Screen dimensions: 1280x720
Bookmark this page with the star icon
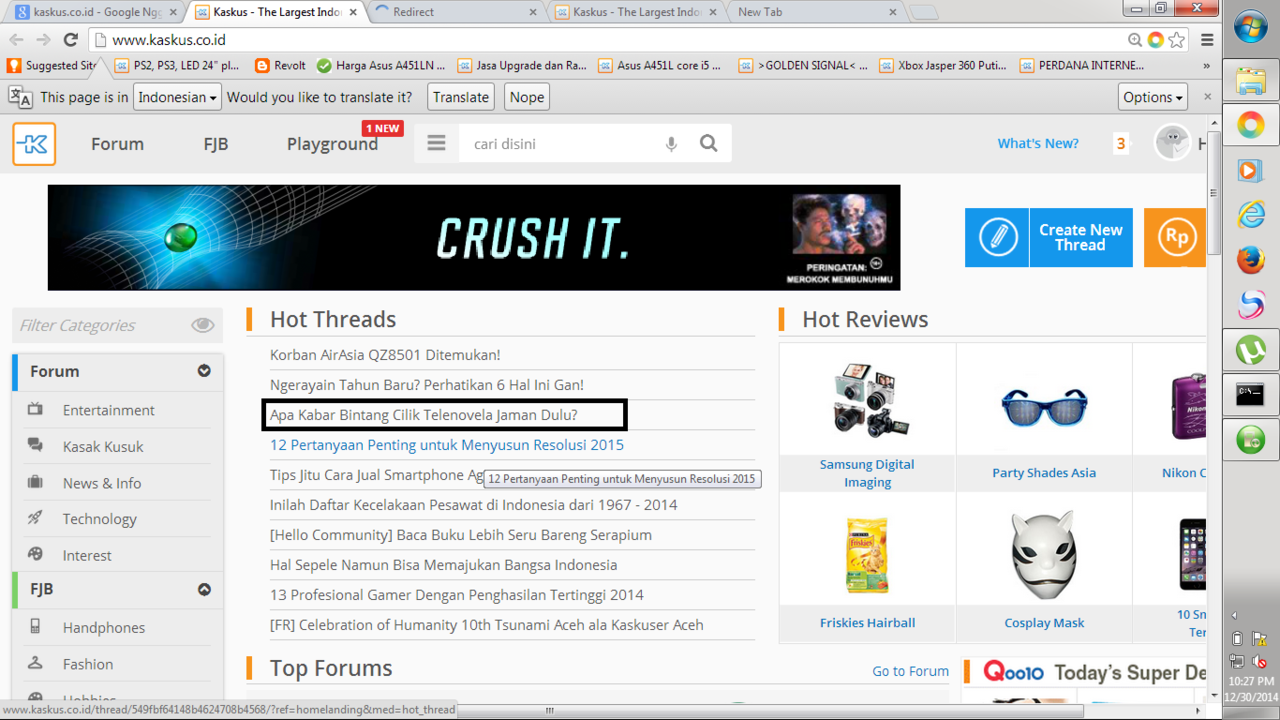(x=1177, y=40)
